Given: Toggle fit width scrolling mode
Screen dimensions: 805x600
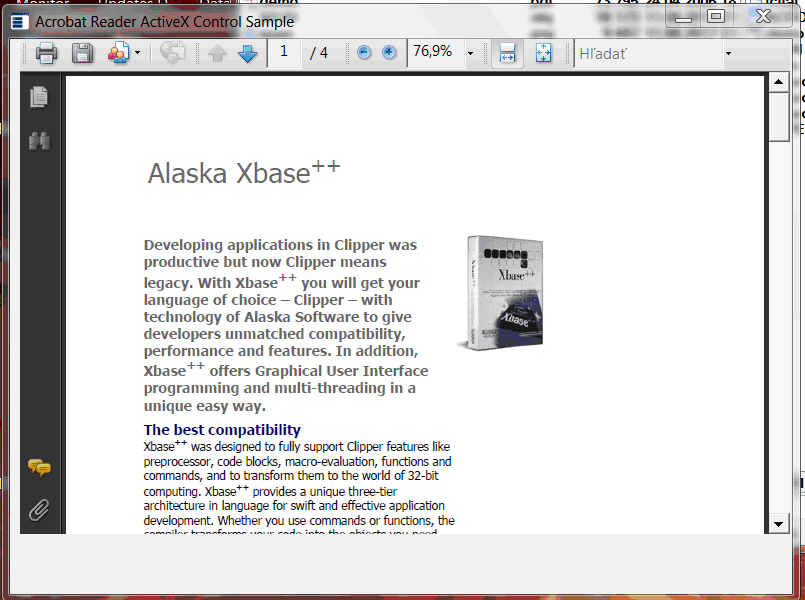Looking at the screenshot, I should click(x=507, y=53).
